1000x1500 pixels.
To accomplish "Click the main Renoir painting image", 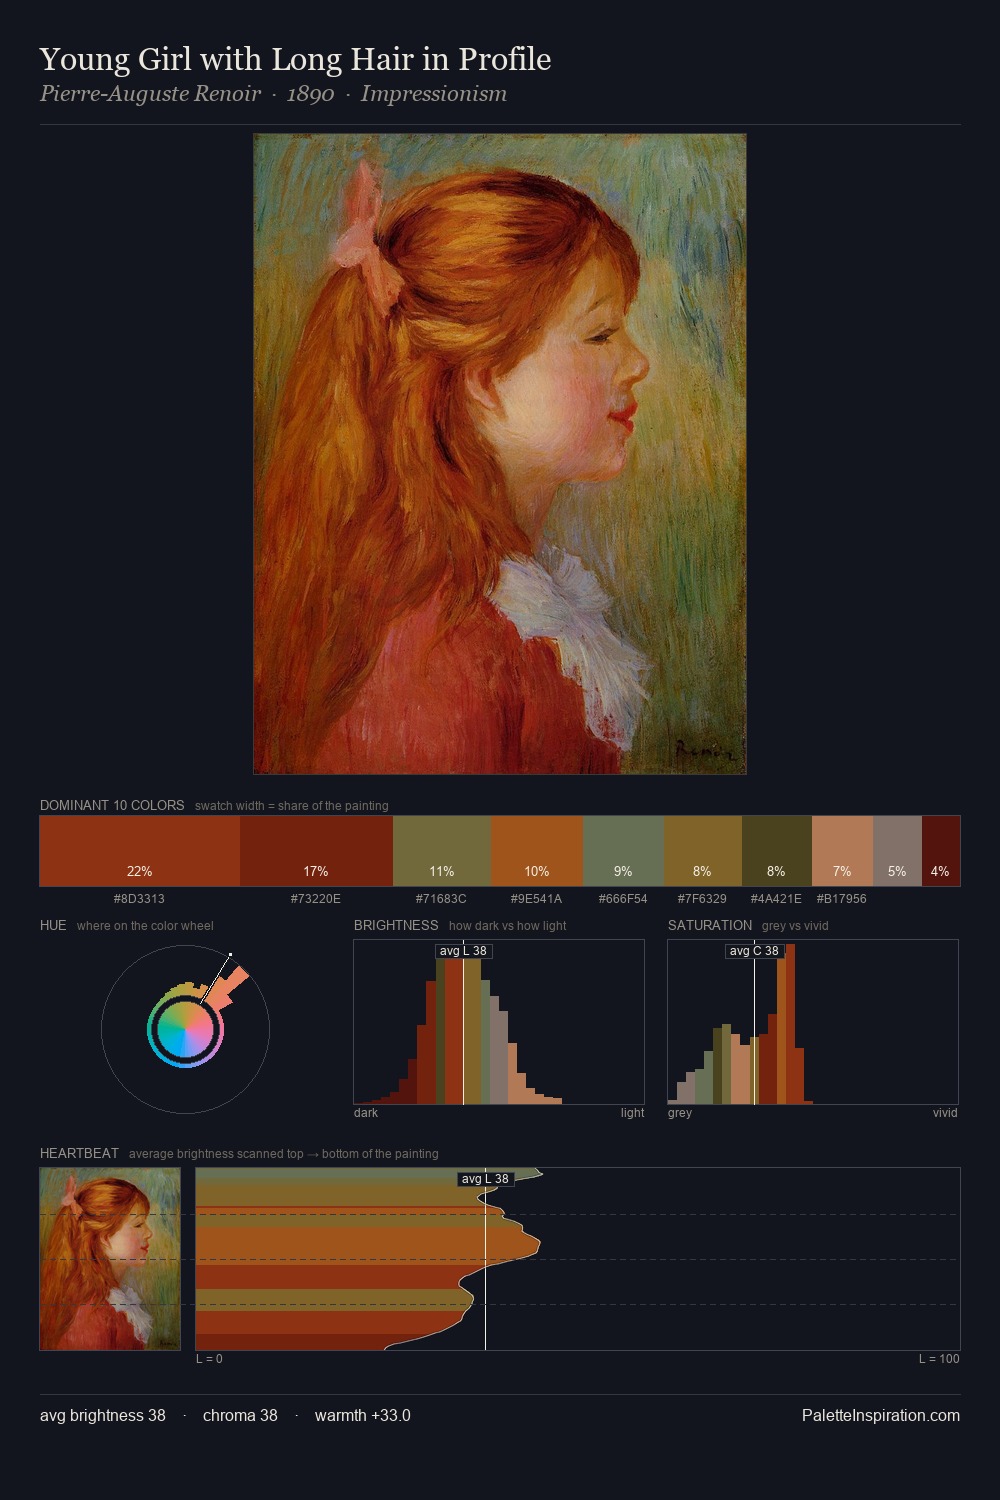I will click(500, 454).
